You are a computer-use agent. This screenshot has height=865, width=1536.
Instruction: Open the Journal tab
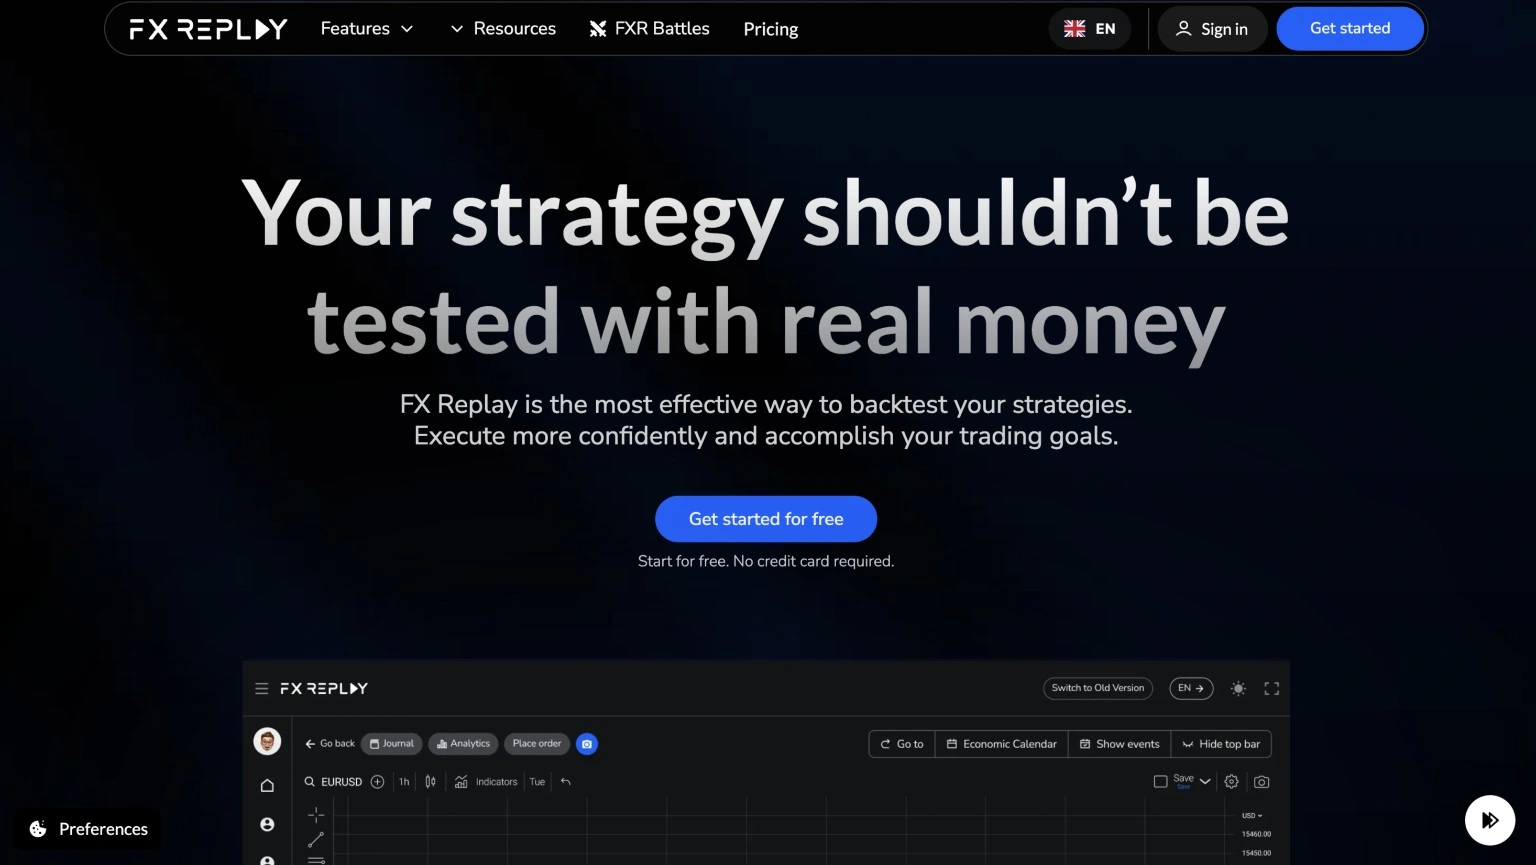(392, 744)
